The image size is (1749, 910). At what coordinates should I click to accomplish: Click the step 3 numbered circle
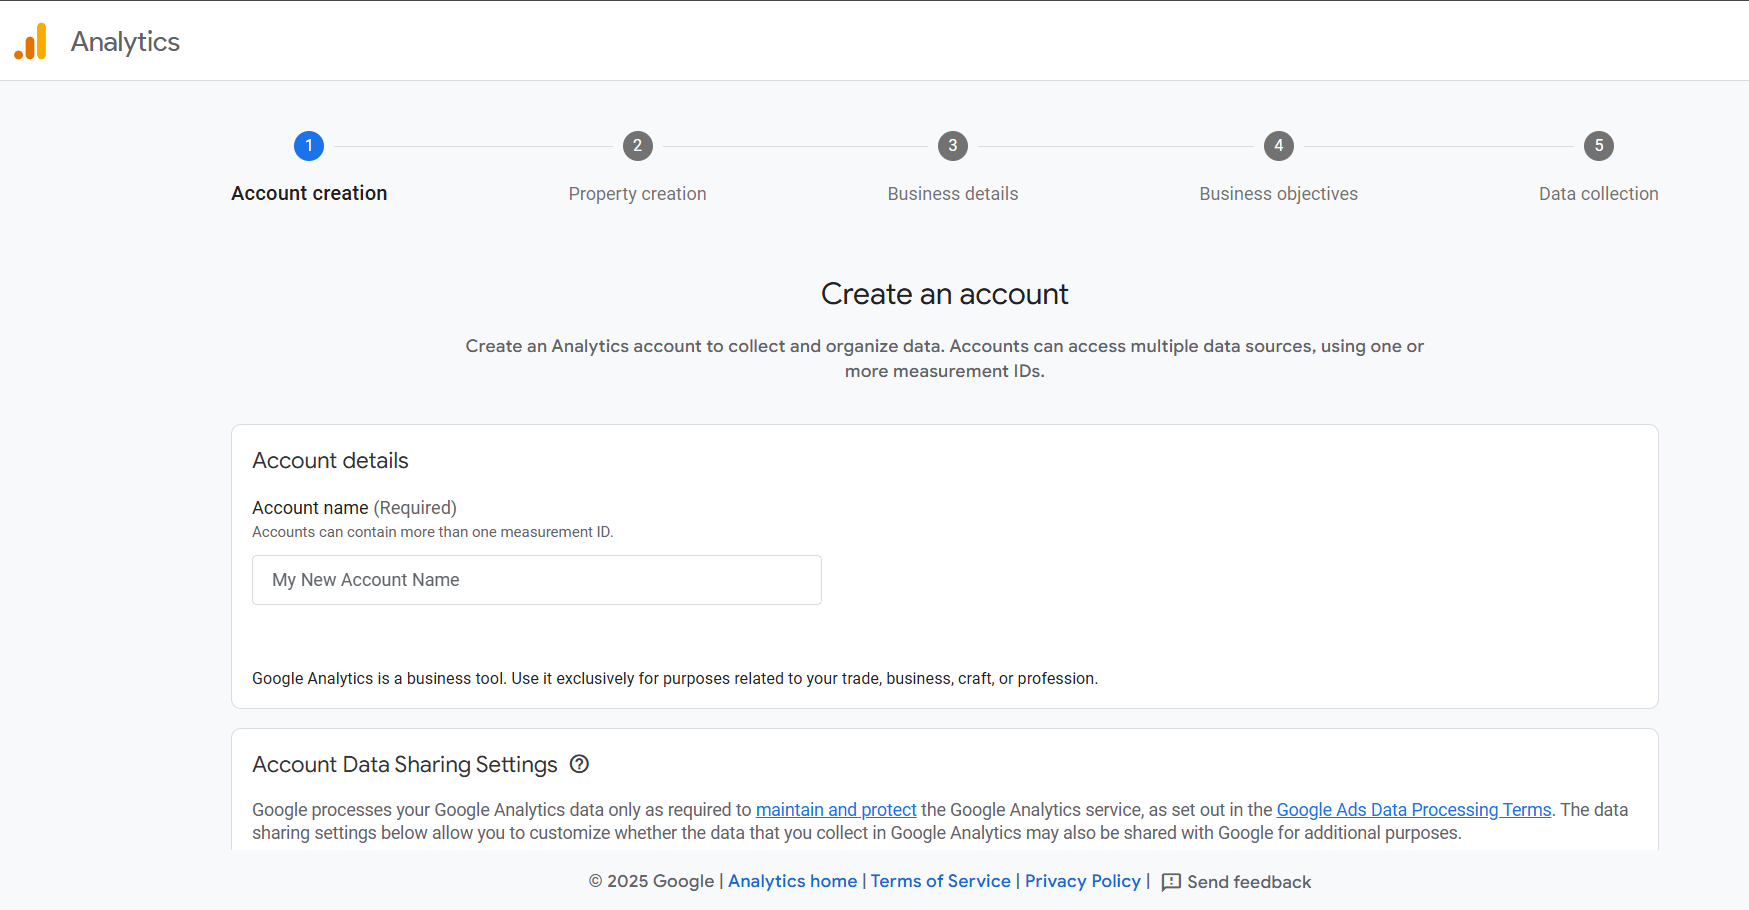click(952, 146)
